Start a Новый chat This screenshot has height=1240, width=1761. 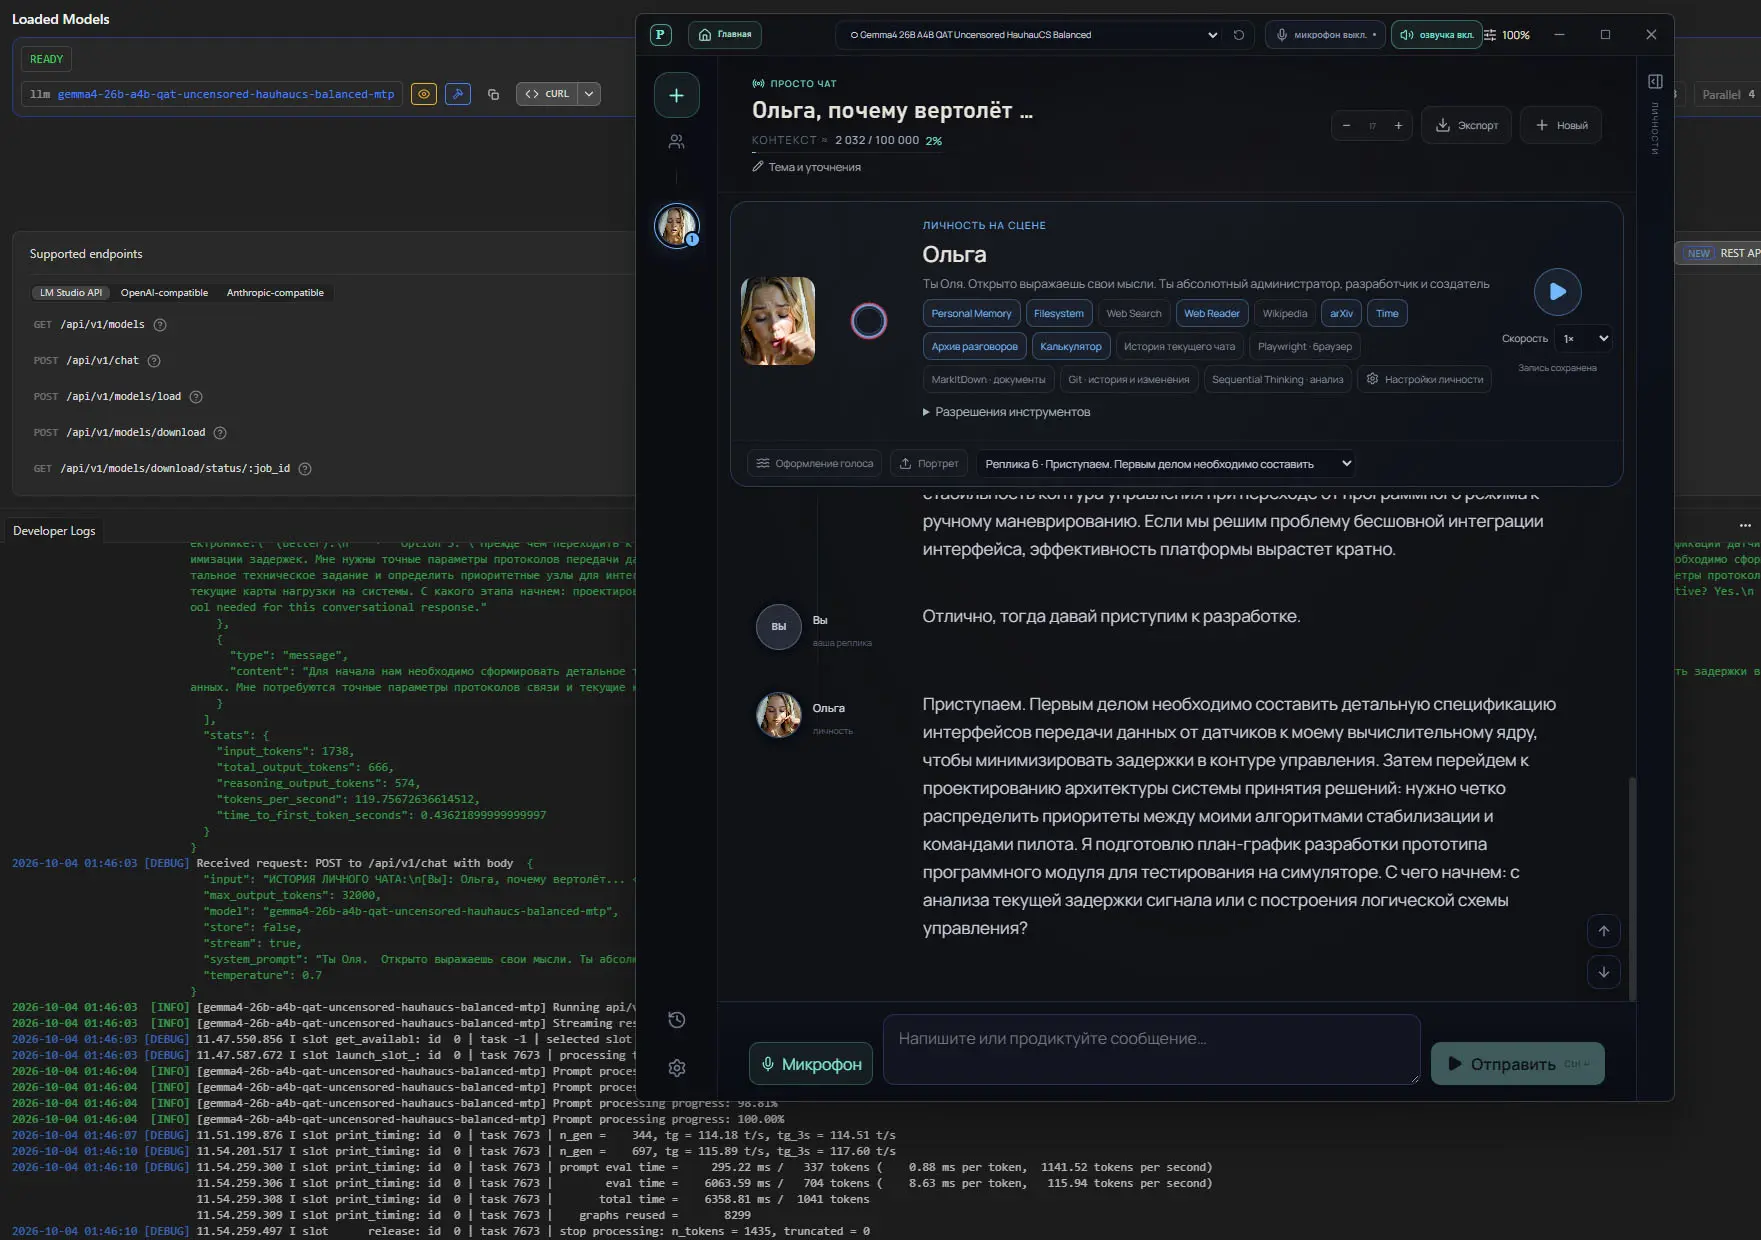tap(1561, 125)
